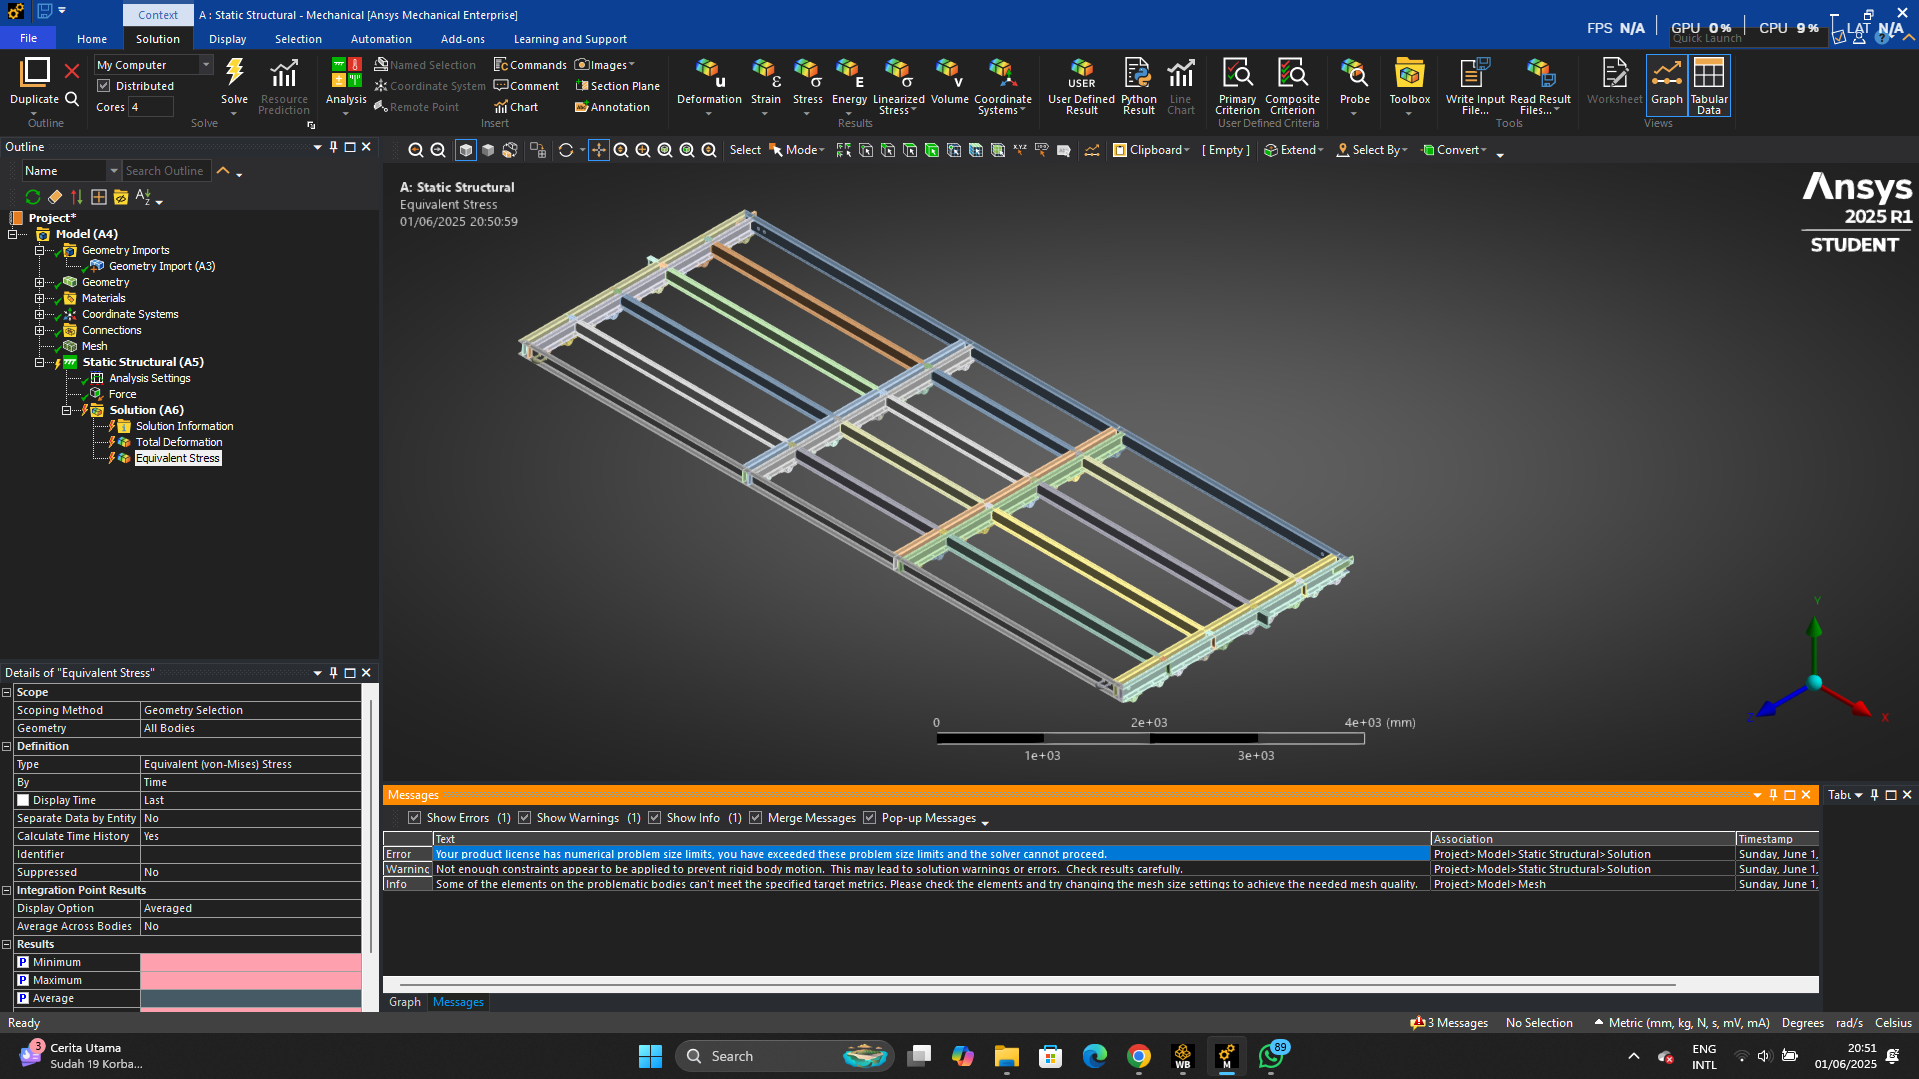Toggle the Minimum parameter checkbox
Image resolution: width=1919 pixels, height=1079 pixels.
click(23, 962)
